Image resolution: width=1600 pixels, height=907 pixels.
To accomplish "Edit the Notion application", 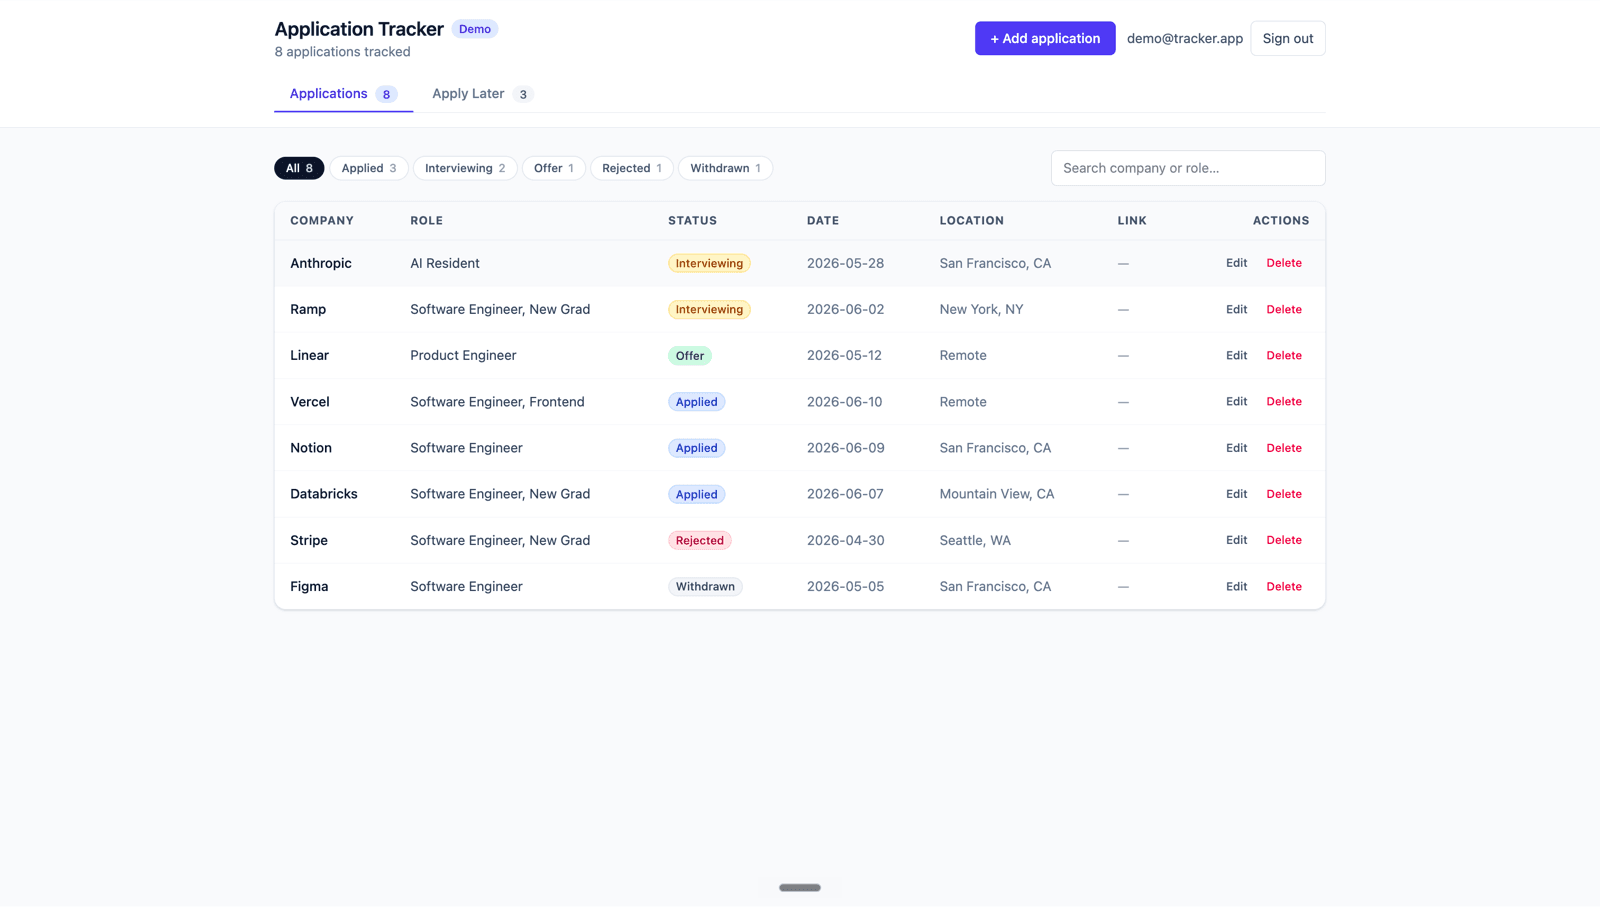I will pyautogui.click(x=1237, y=448).
